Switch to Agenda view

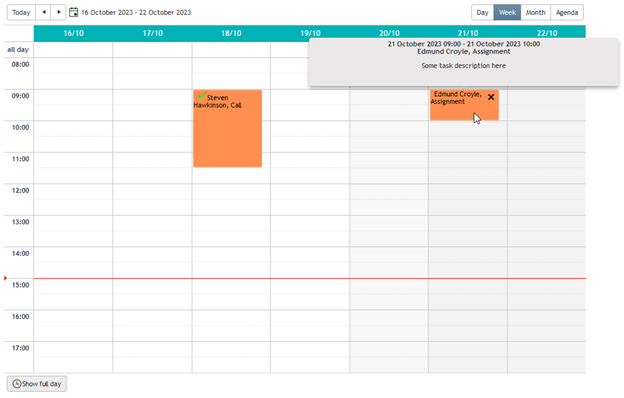point(567,12)
